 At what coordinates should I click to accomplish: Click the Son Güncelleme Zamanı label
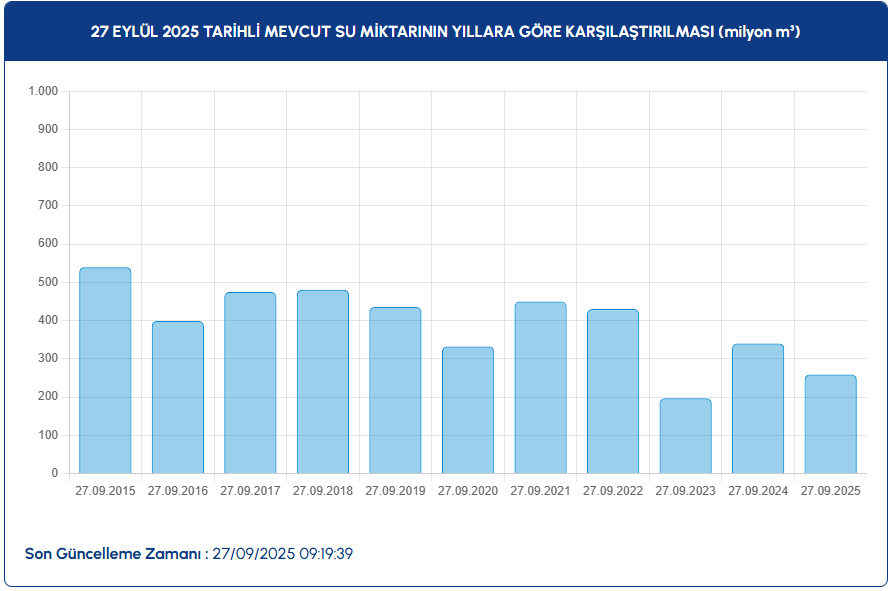(116, 553)
